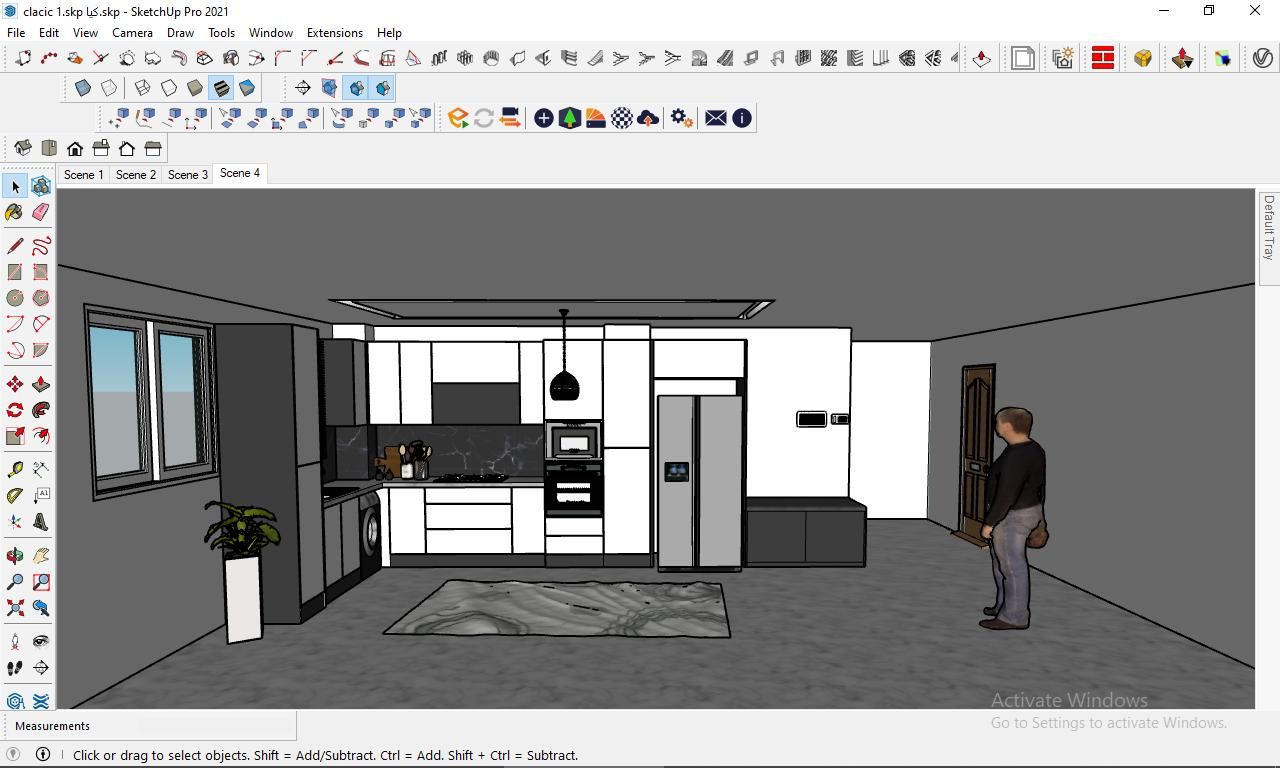Image resolution: width=1280 pixels, height=768 pixels.
Task: Select the Look Around eye tool
Action: click(x=41, y=641)
